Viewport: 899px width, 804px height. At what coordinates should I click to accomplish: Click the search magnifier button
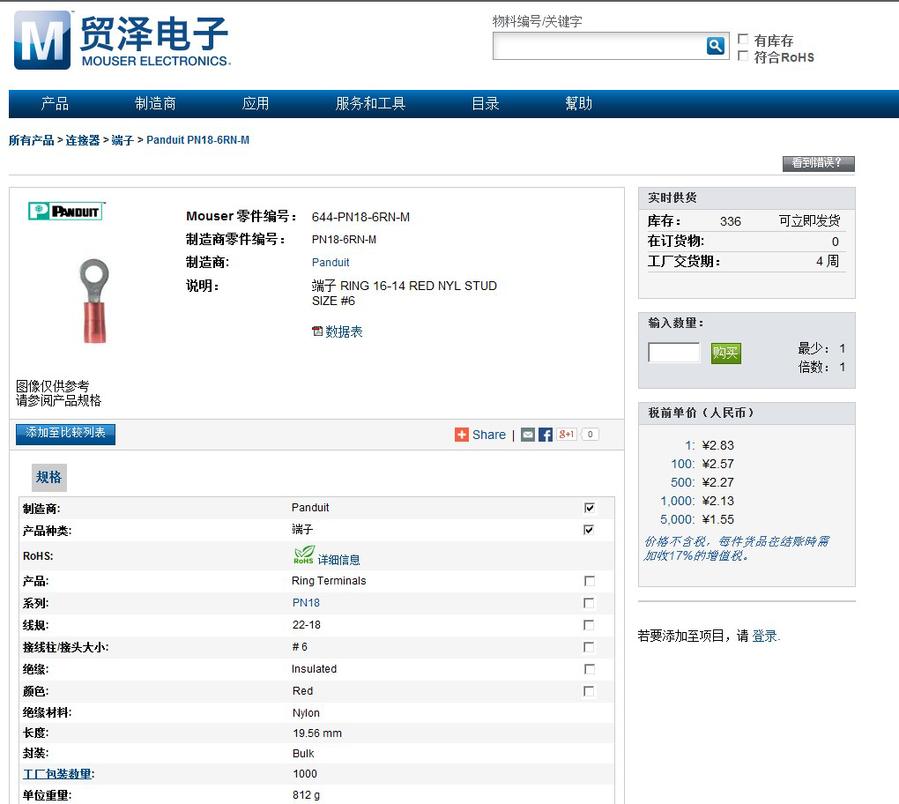click(x=715, y=46)
